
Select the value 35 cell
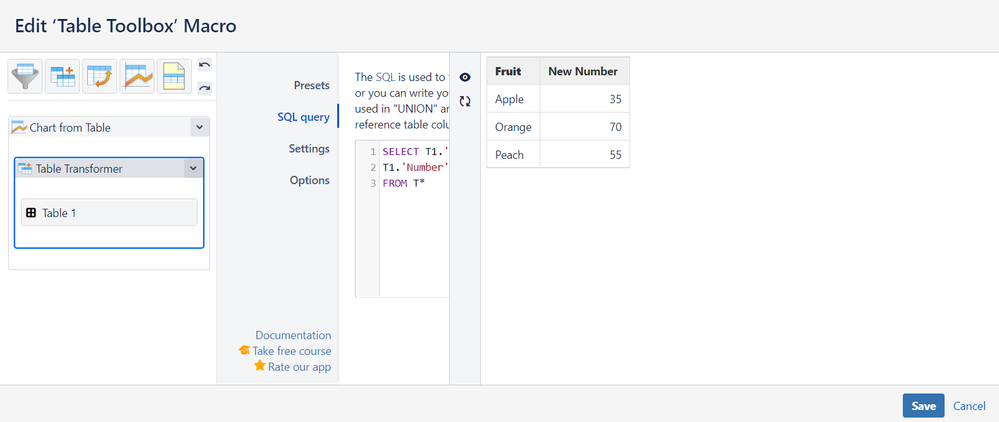pos(585,99)
